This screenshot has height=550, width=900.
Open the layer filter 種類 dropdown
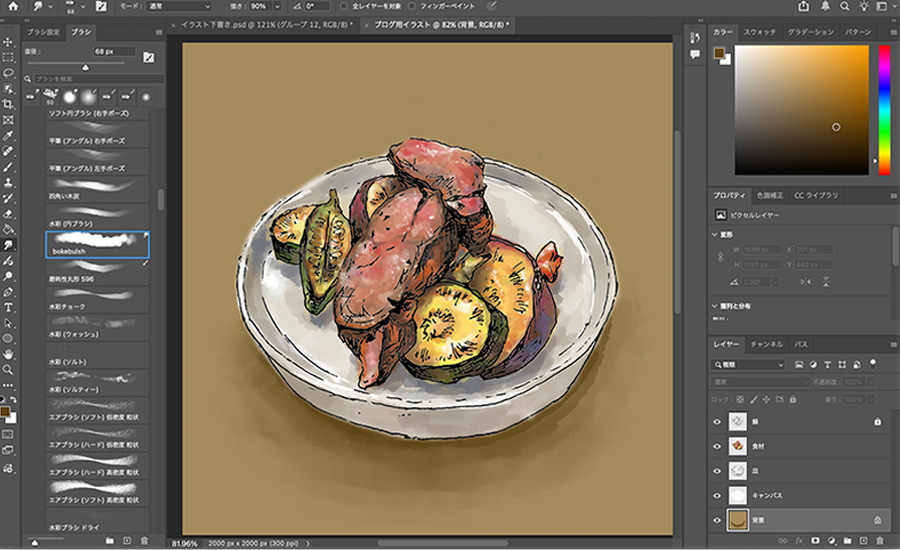749,365
